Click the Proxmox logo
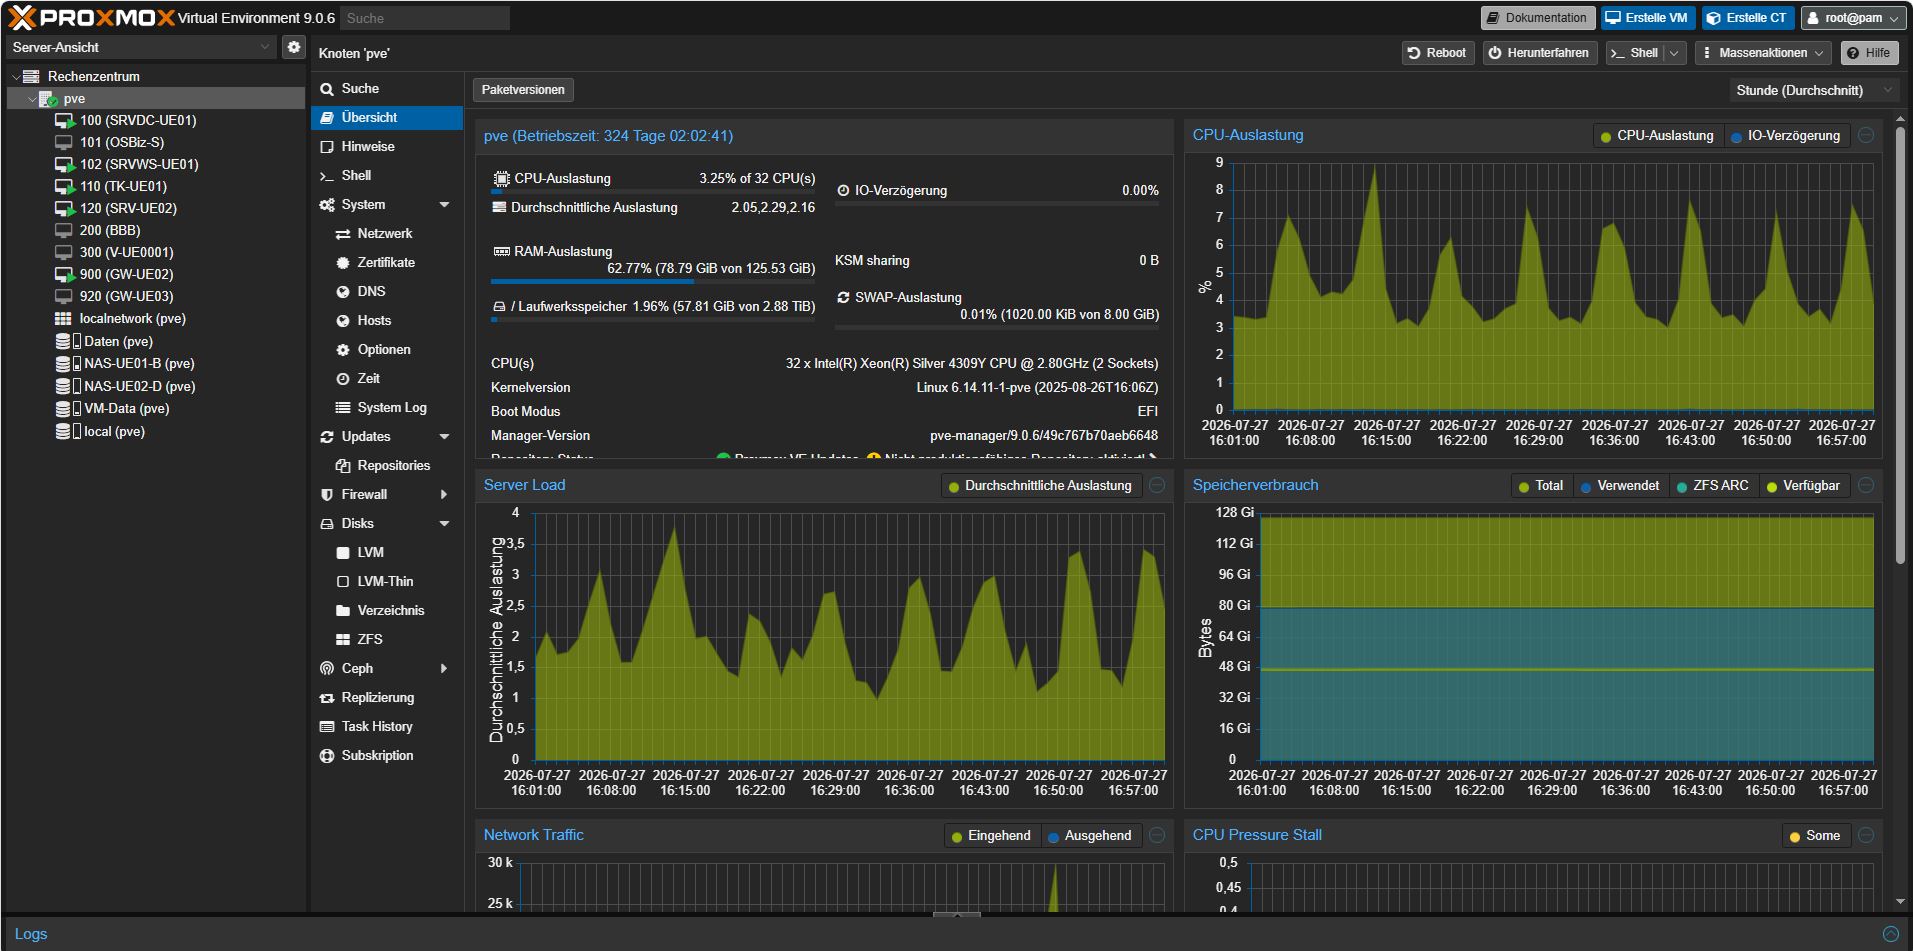Image resolution: width=1913 pixels, height=951 pixels. point(91,17)
